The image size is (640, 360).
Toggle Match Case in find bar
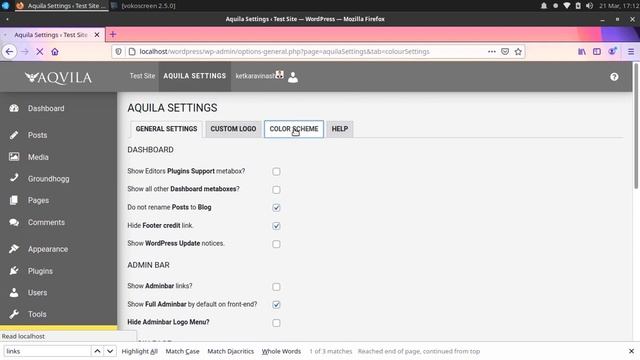pyautogui.click(x=182, y=351)
